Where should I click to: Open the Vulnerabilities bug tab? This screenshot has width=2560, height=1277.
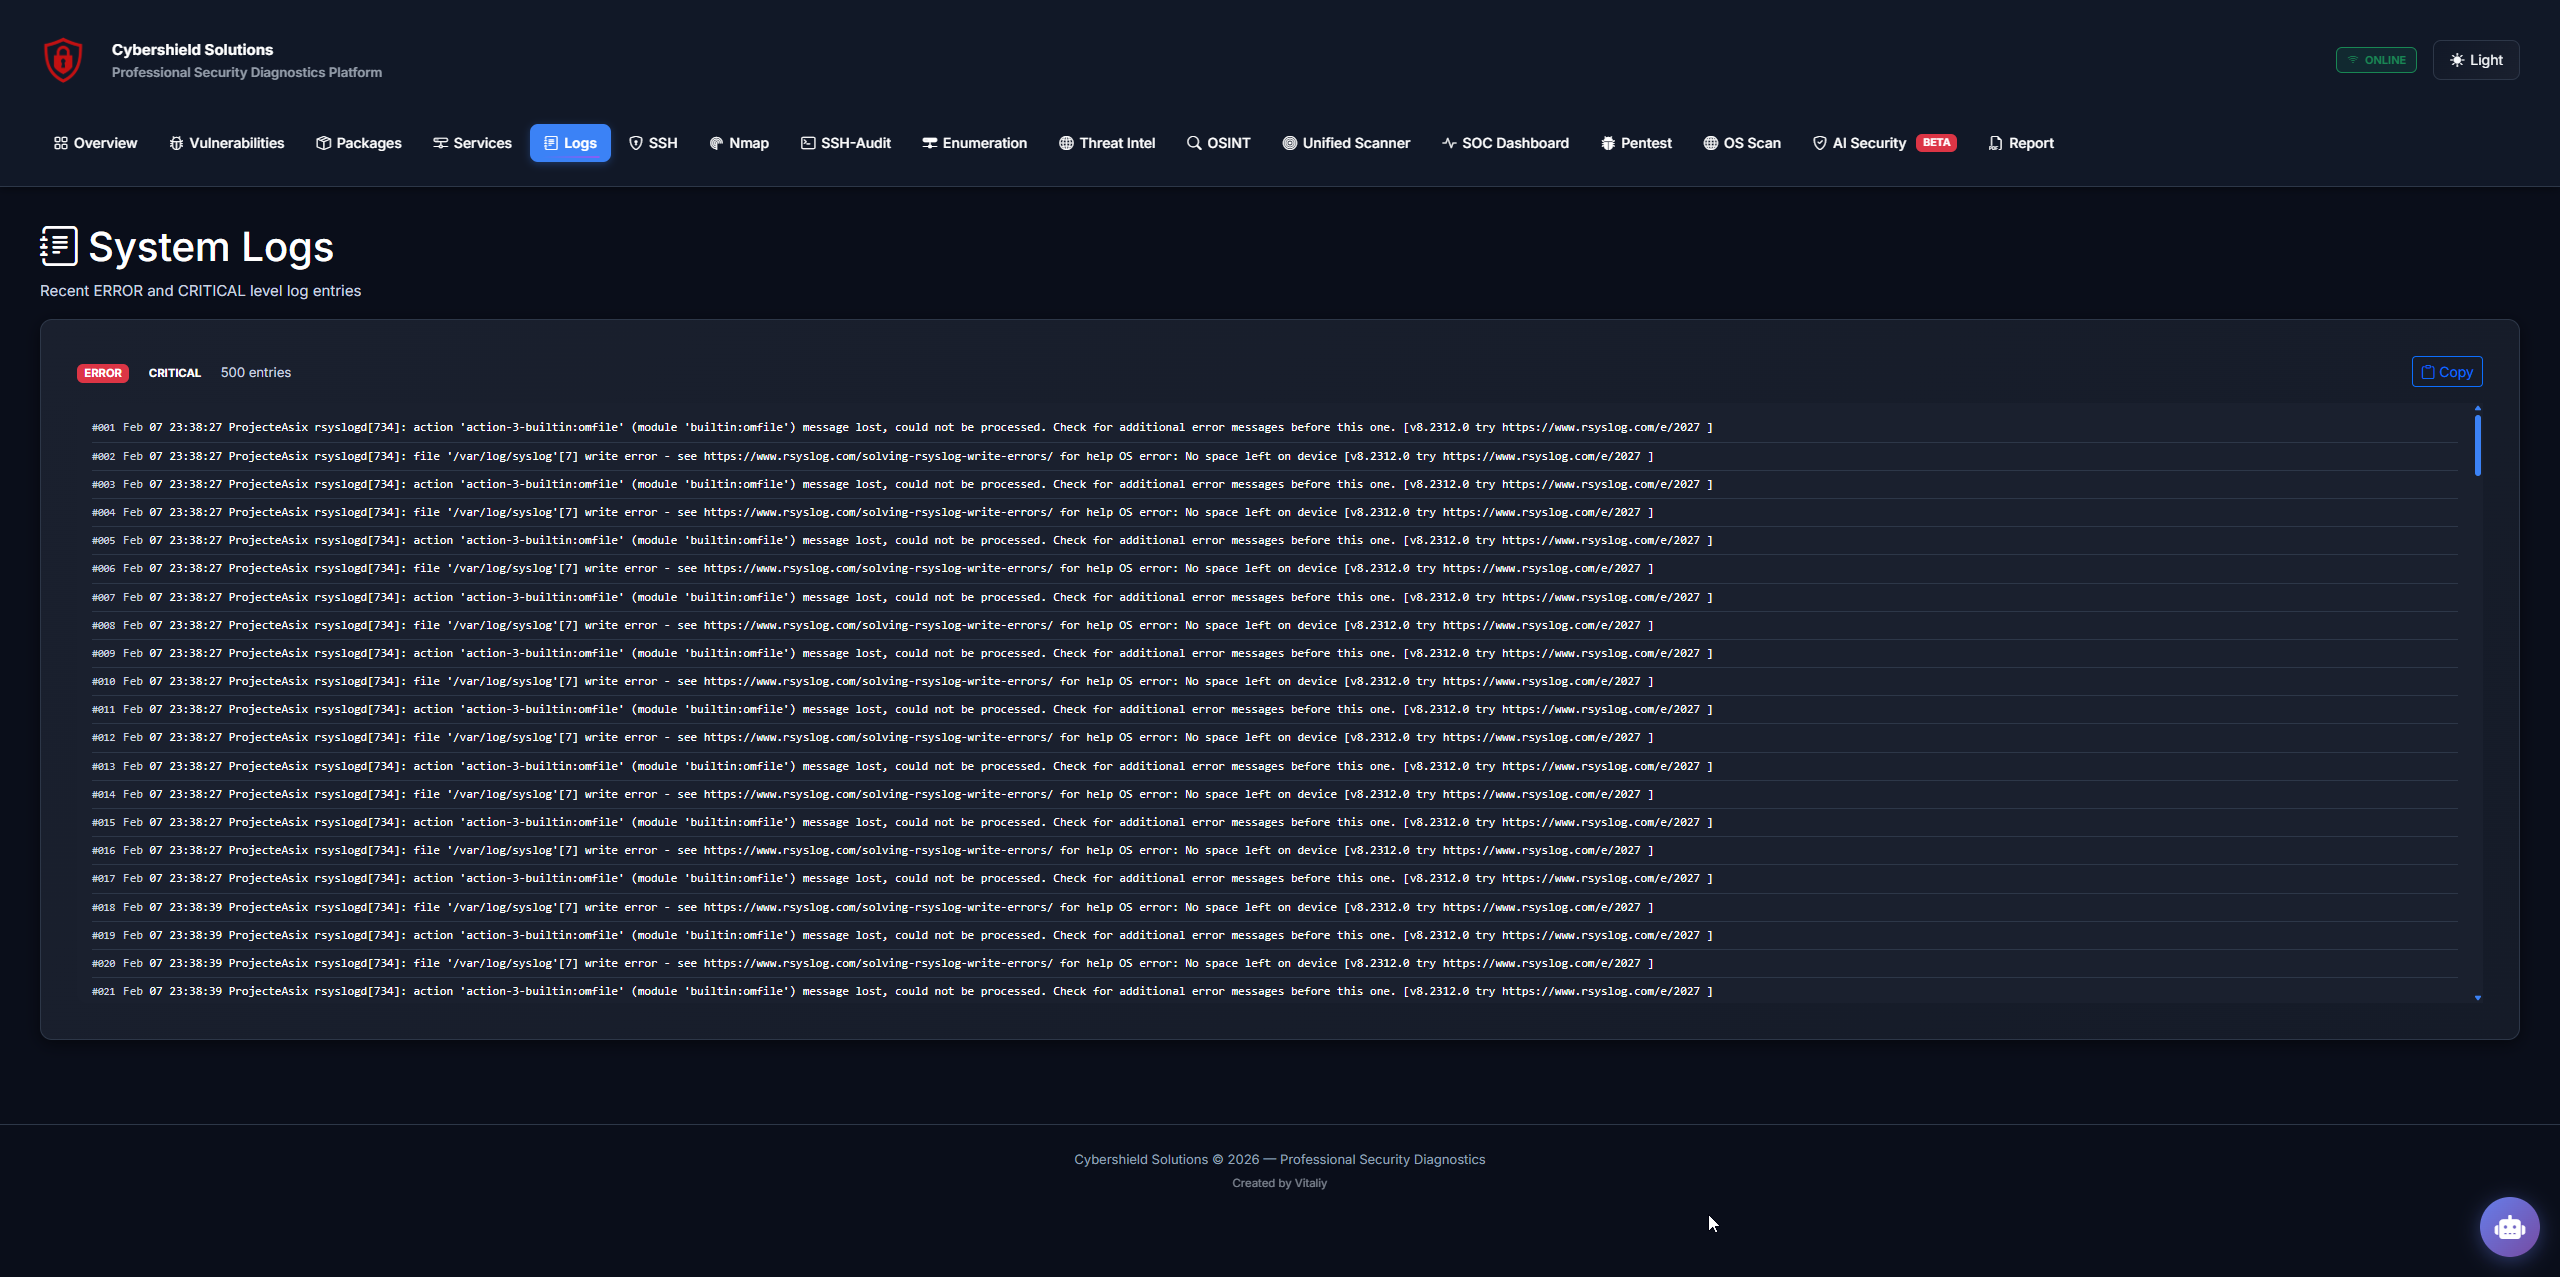226,143
